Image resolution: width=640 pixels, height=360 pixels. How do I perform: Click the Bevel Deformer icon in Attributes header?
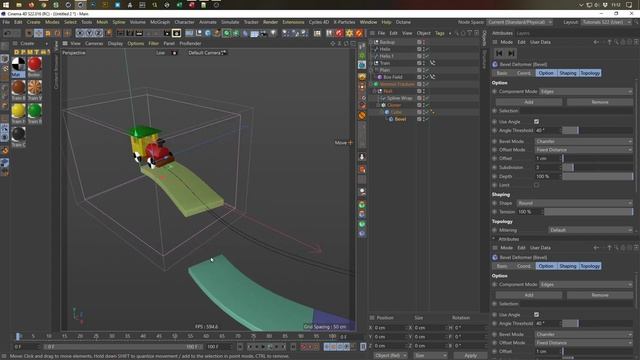[x=495, y=64]
